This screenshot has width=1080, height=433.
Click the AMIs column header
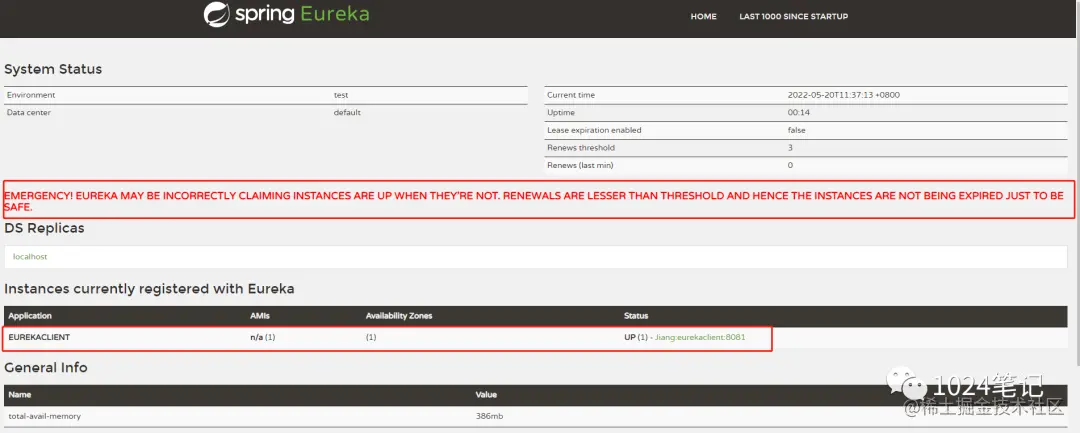(260, 316)
